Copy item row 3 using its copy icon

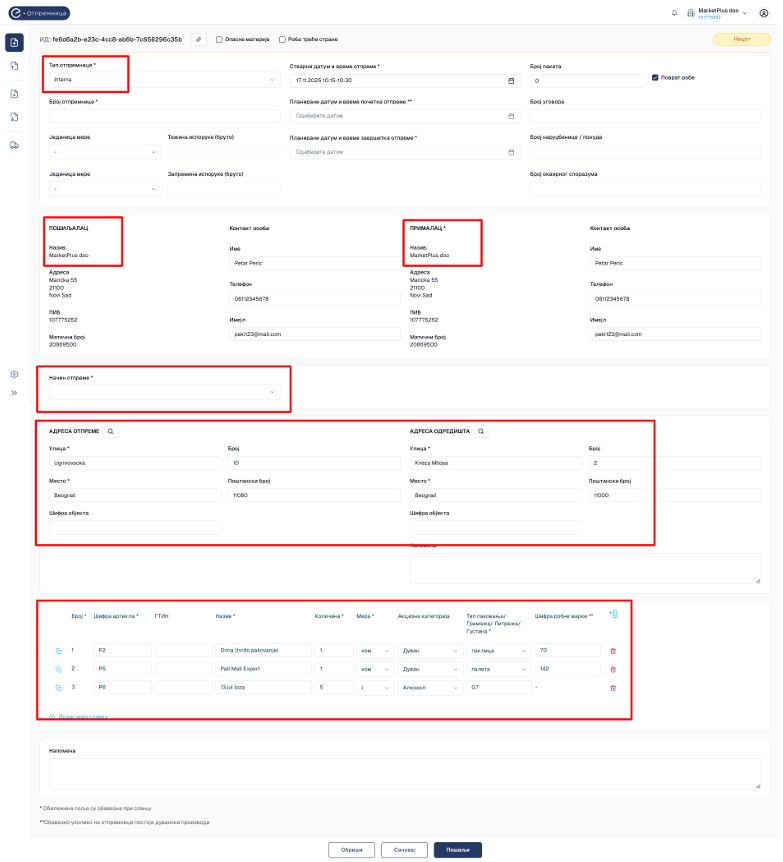click(59, 687)
